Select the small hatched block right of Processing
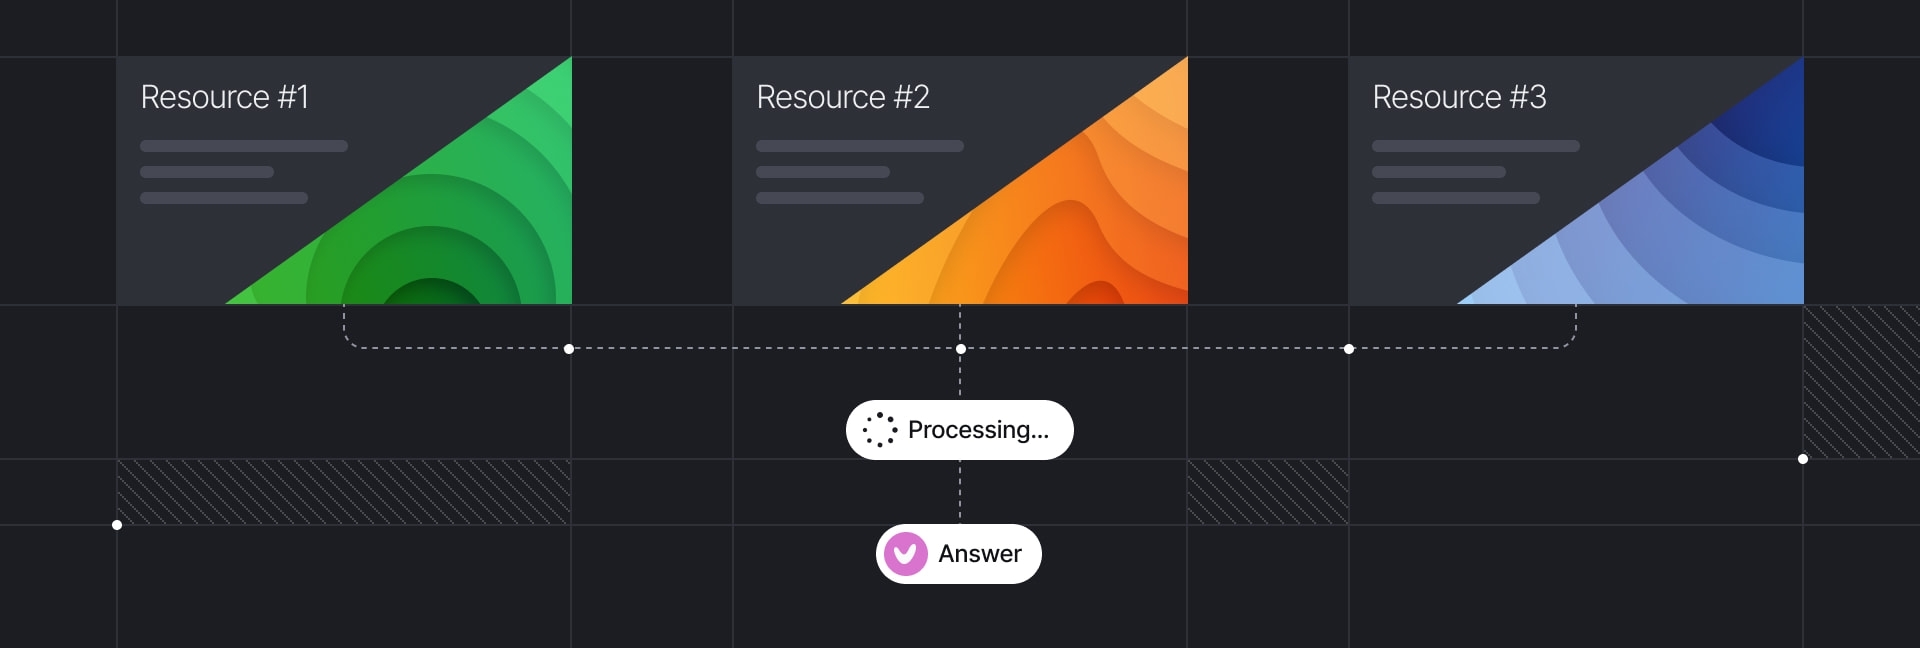The image size is (1920, 648). [x=1267, y=492]
